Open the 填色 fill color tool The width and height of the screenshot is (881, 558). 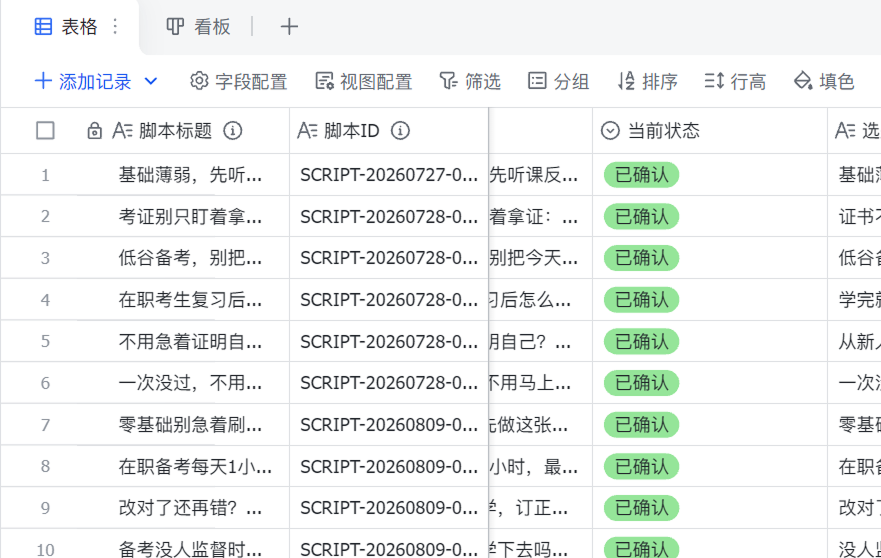coord(824,81)
